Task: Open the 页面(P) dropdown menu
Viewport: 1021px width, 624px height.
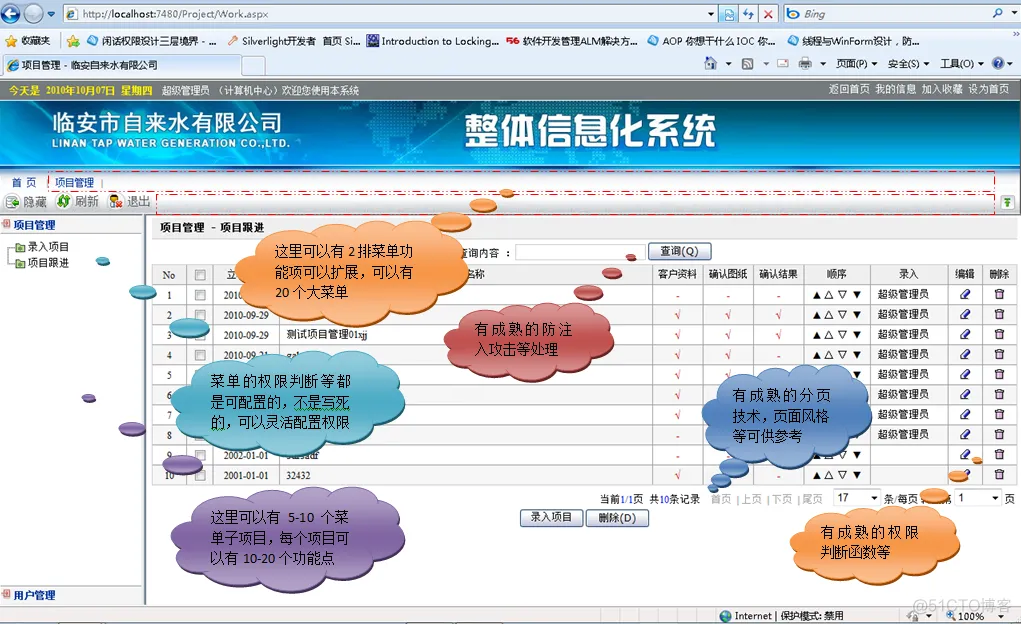Action: pyautogui.click(x=856, y=64)
